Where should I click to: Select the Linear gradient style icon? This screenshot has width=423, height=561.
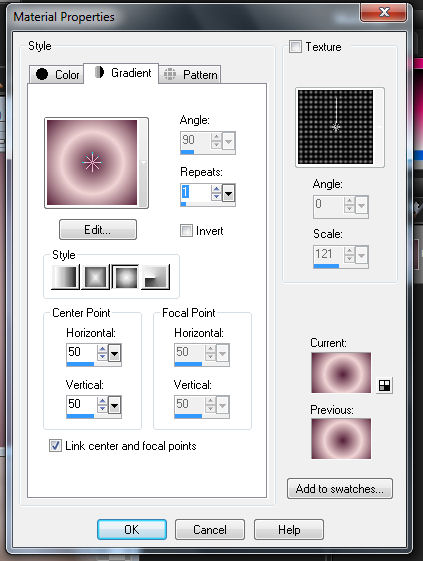pos(65,277)
